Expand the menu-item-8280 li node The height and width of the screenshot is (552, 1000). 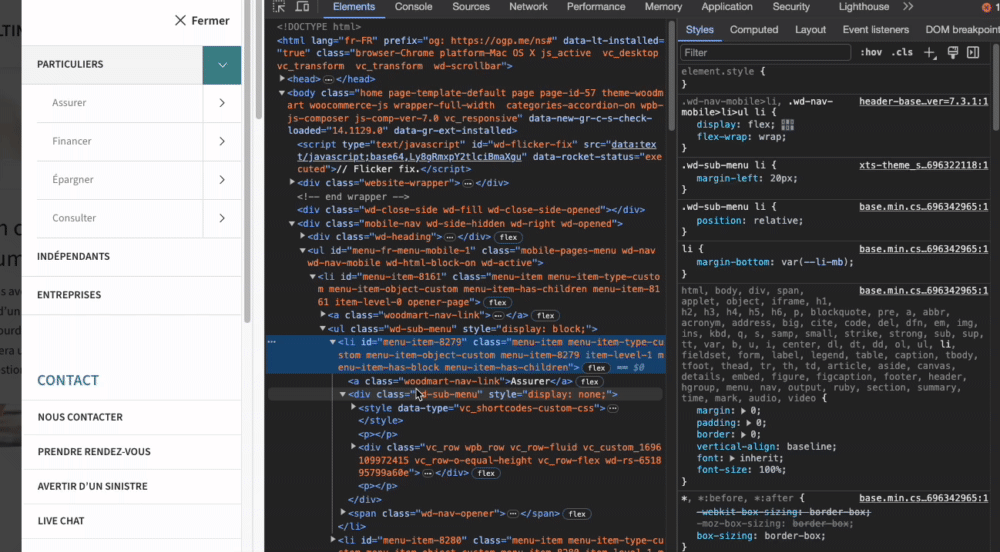coord(333,540)
